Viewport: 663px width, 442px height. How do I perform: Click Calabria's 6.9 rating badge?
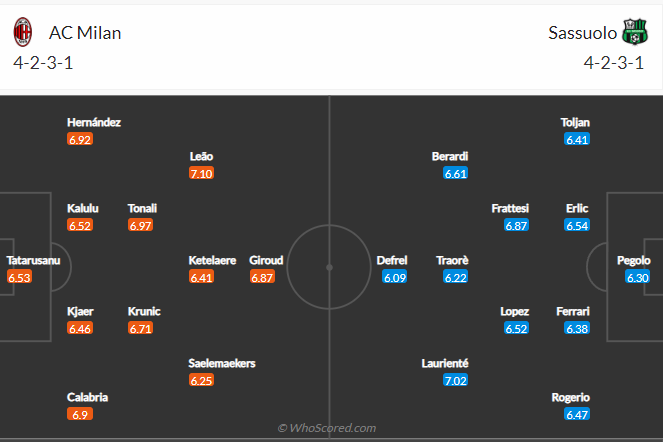coord(80,414)
